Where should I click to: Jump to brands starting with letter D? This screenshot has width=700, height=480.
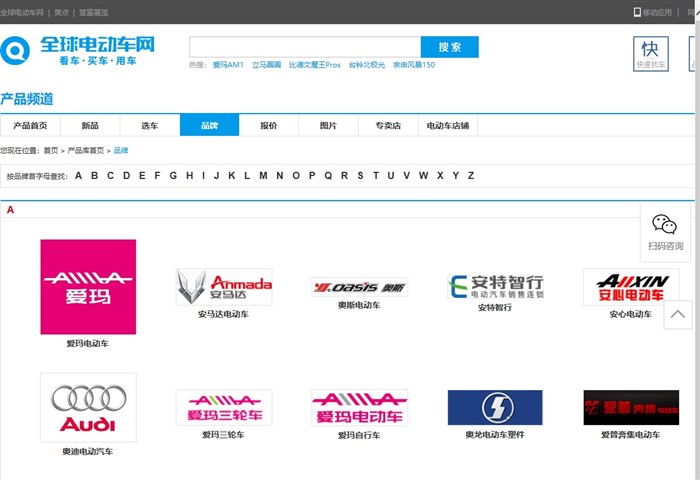tap(127, 175)
